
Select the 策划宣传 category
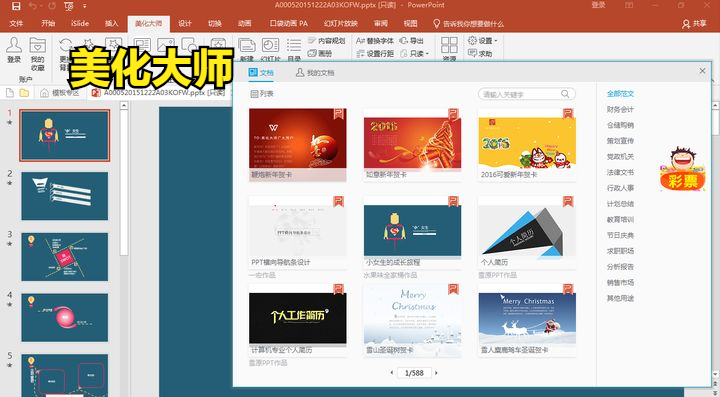[x=620, y=141]
